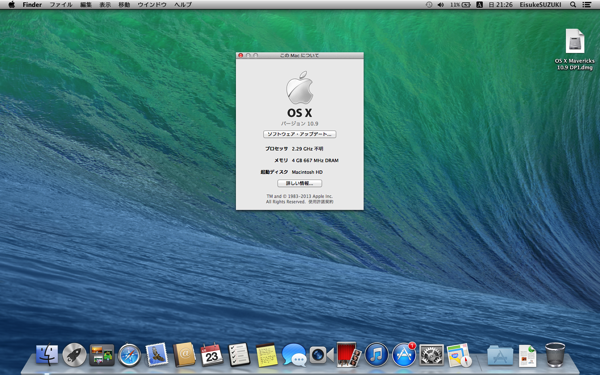Open Mission Control in the Dock
This screenshot has width=600, height=375.
click(x=102, y=355)
